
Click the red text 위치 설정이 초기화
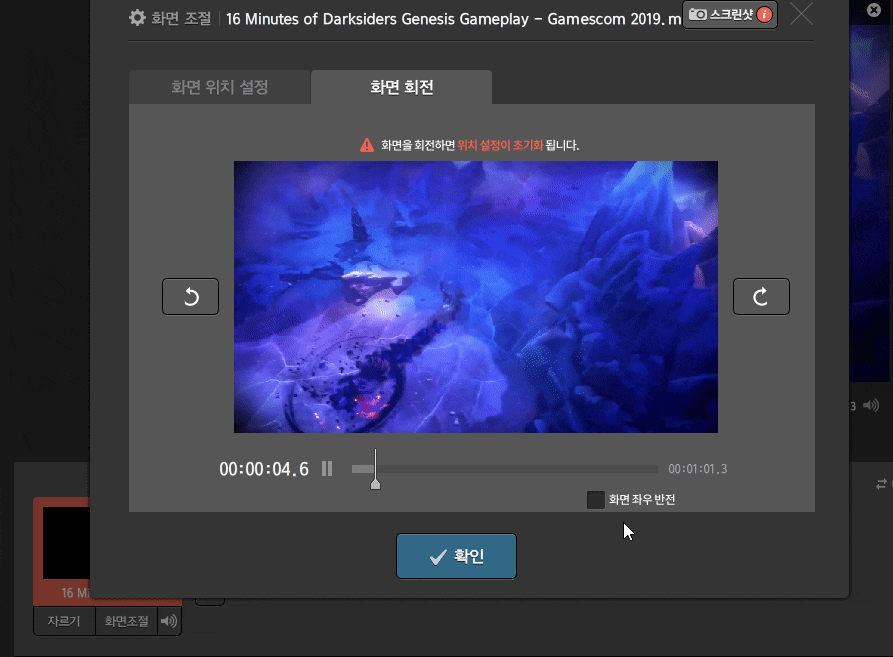[500, 145]
